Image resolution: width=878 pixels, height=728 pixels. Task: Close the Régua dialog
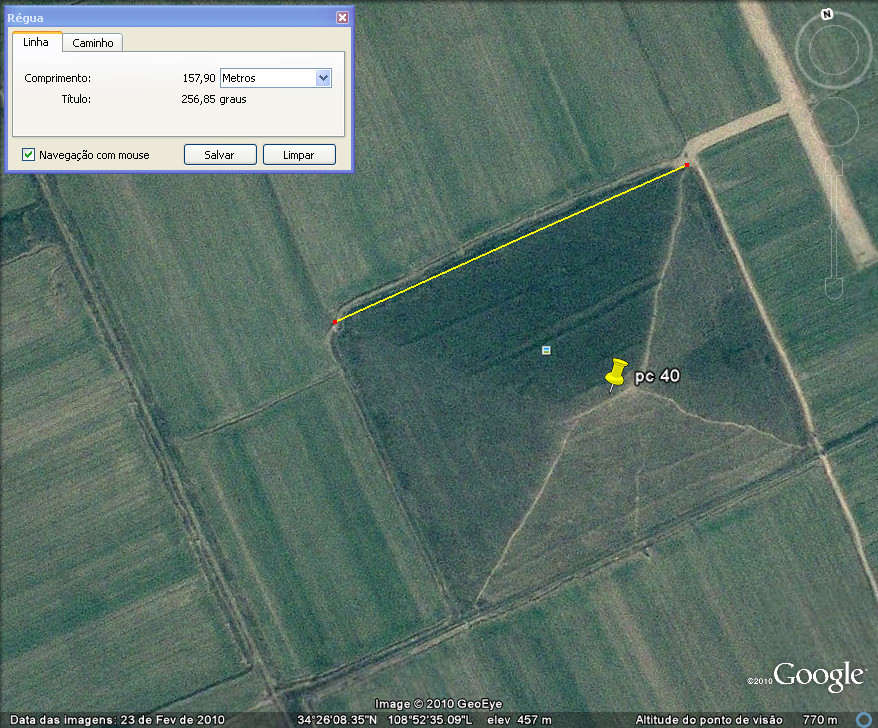[x=343, y=17]
